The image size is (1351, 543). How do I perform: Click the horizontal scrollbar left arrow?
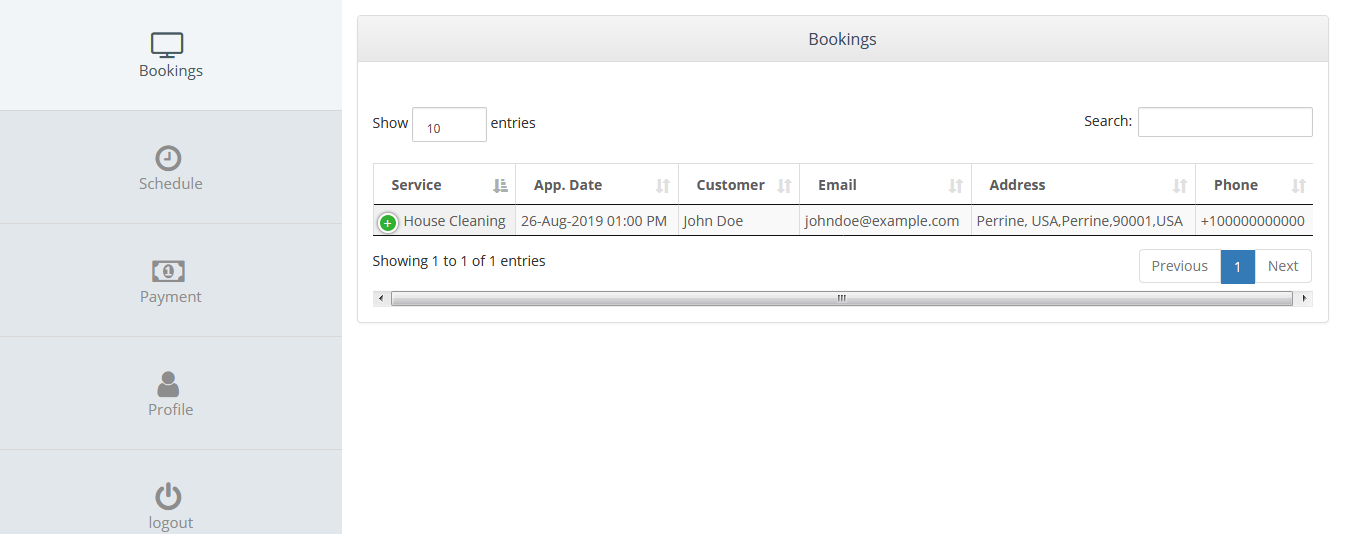tap(381, 298)
